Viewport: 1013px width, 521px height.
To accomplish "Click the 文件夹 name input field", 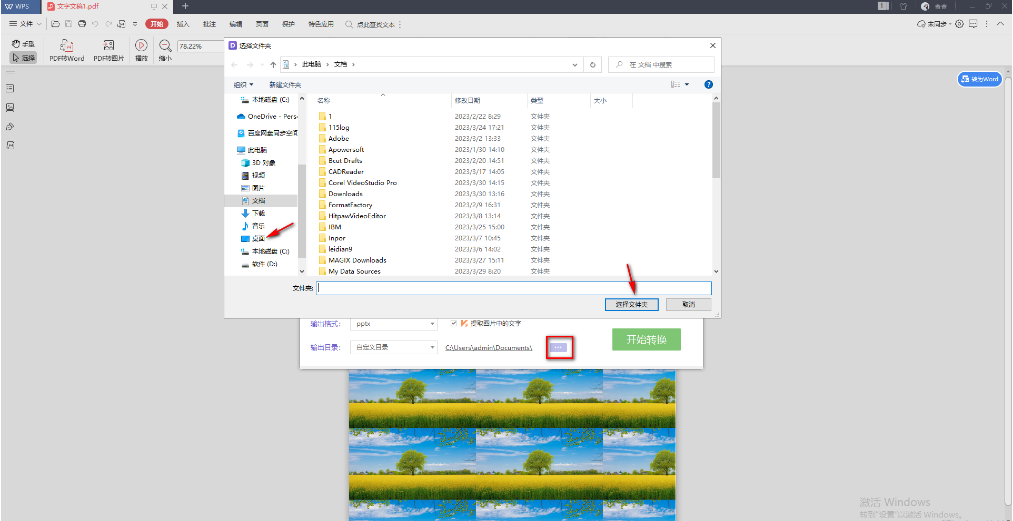I will coord(513,288).
